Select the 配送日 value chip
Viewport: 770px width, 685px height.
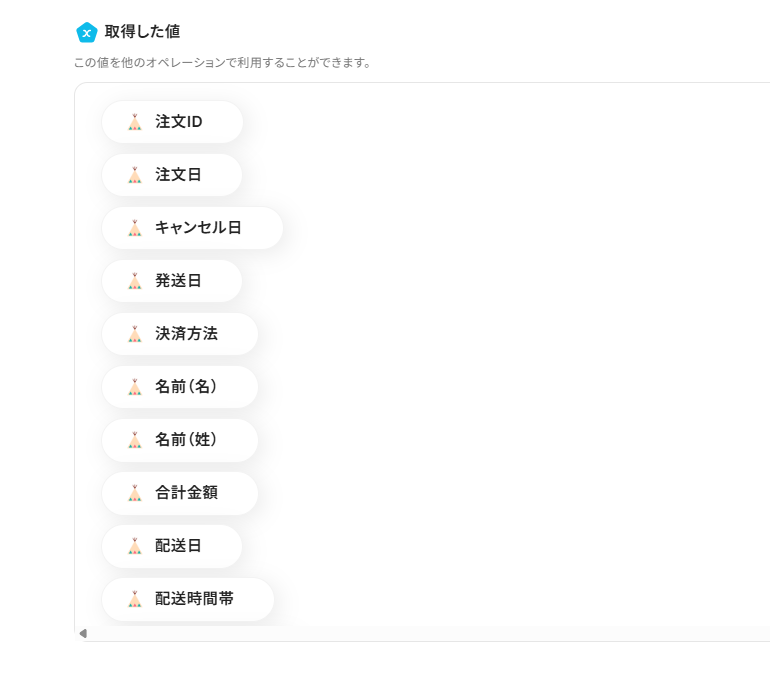[172, 546]
